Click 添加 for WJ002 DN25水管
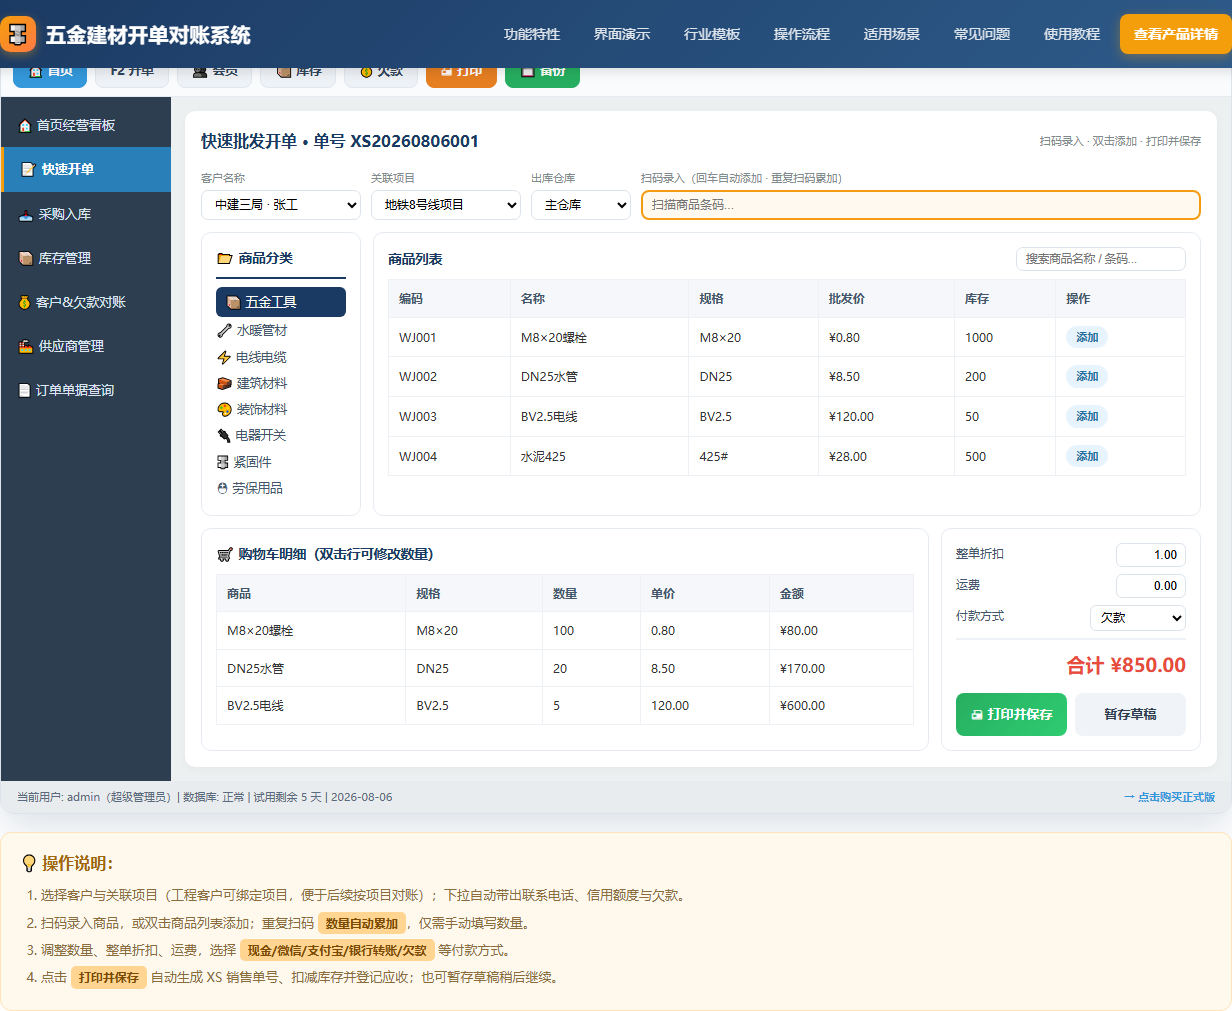Image resolution: width=1232 pixels, height=1011 pixels. click(x=1087, y=377)
